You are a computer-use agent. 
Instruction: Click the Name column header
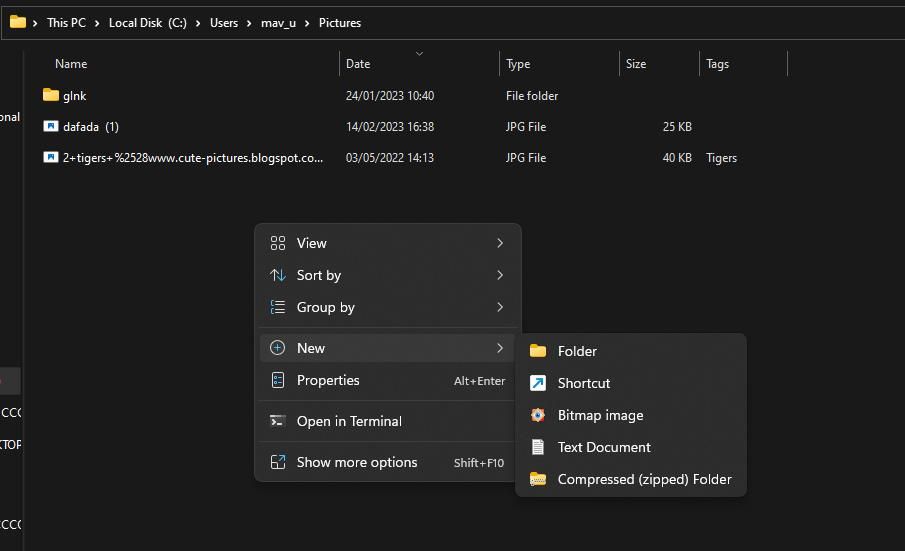[71, 64]
